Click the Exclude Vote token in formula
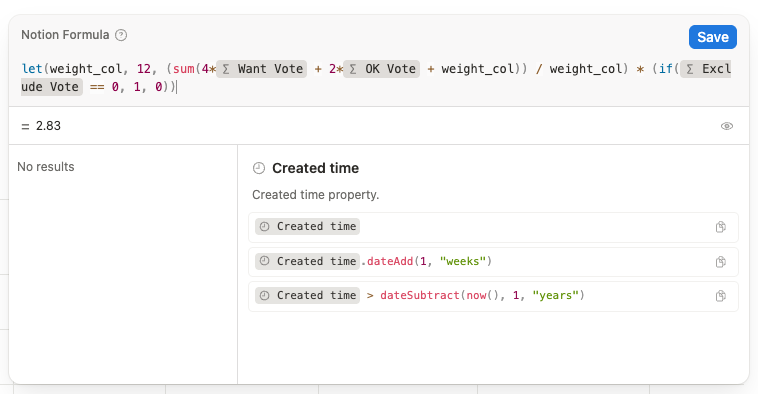 [706, 69]
